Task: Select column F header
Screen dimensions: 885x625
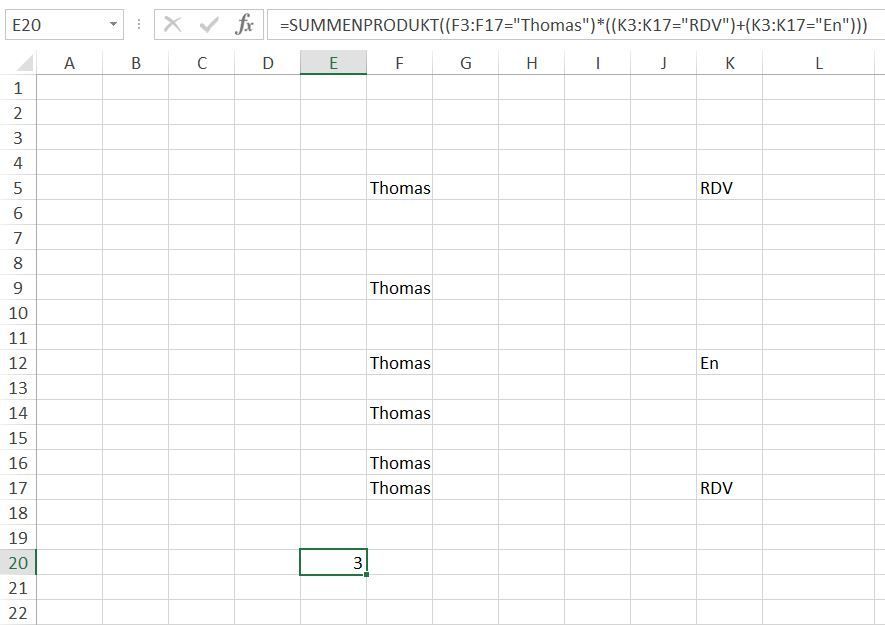Action: [x=400, y=63]
